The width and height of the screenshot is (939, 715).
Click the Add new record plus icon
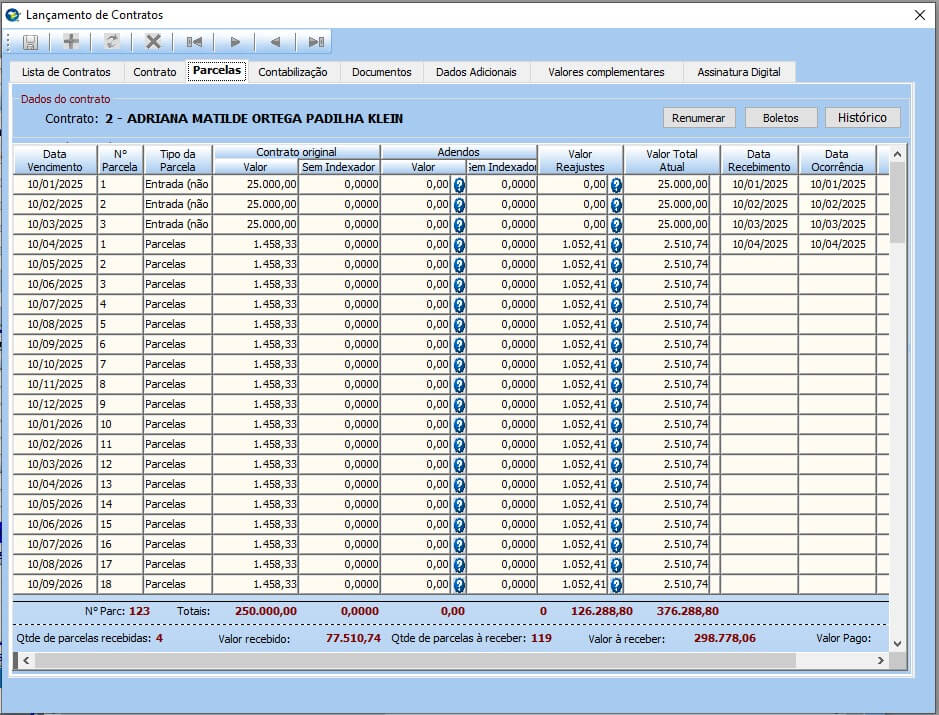click(71, 42)
